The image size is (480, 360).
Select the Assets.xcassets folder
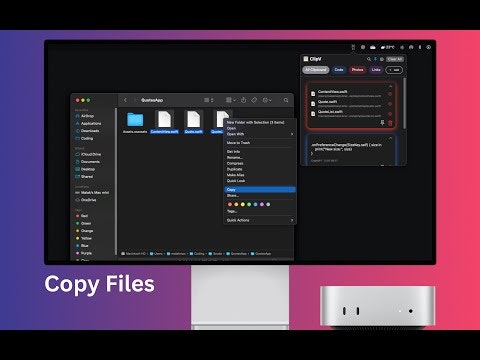click(135, 122)
